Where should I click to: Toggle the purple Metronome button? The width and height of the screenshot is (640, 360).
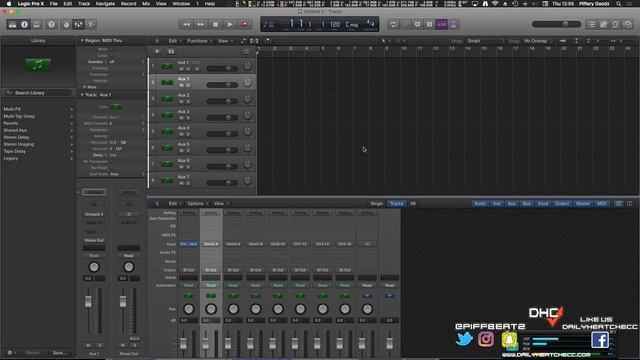[454, 24]
